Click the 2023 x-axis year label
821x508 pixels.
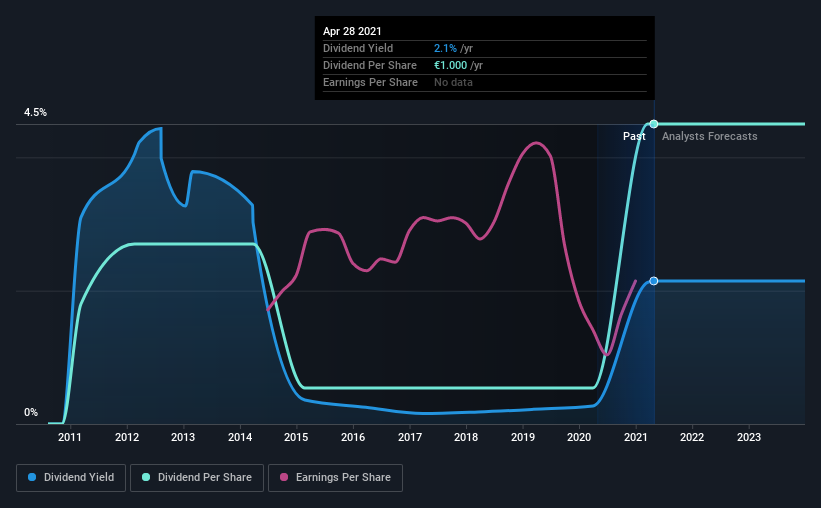tap(749, 437)
